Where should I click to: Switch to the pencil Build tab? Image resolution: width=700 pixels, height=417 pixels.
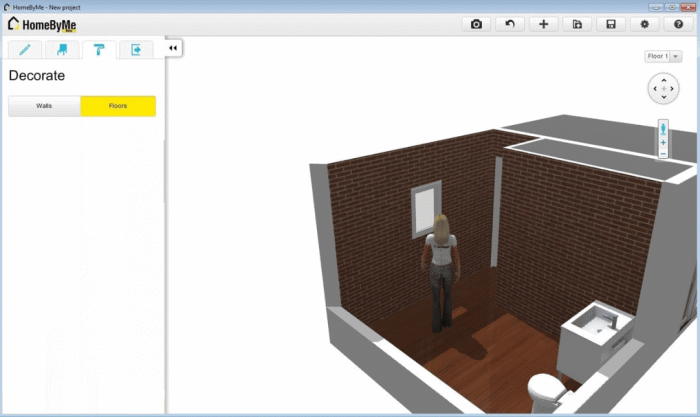point(25,50)
